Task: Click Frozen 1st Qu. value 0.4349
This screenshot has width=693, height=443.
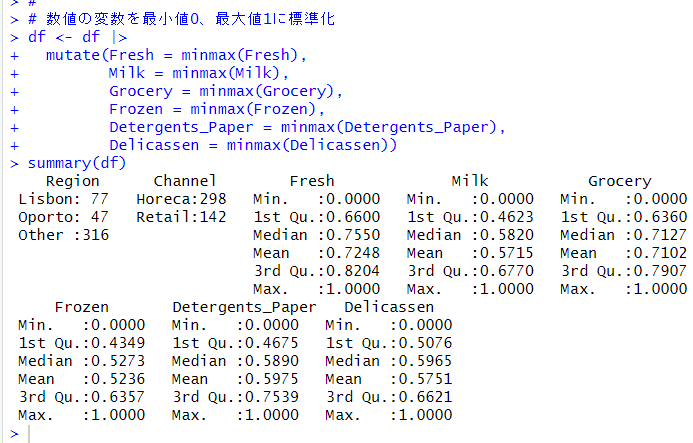Action: [x=118, y=344]
